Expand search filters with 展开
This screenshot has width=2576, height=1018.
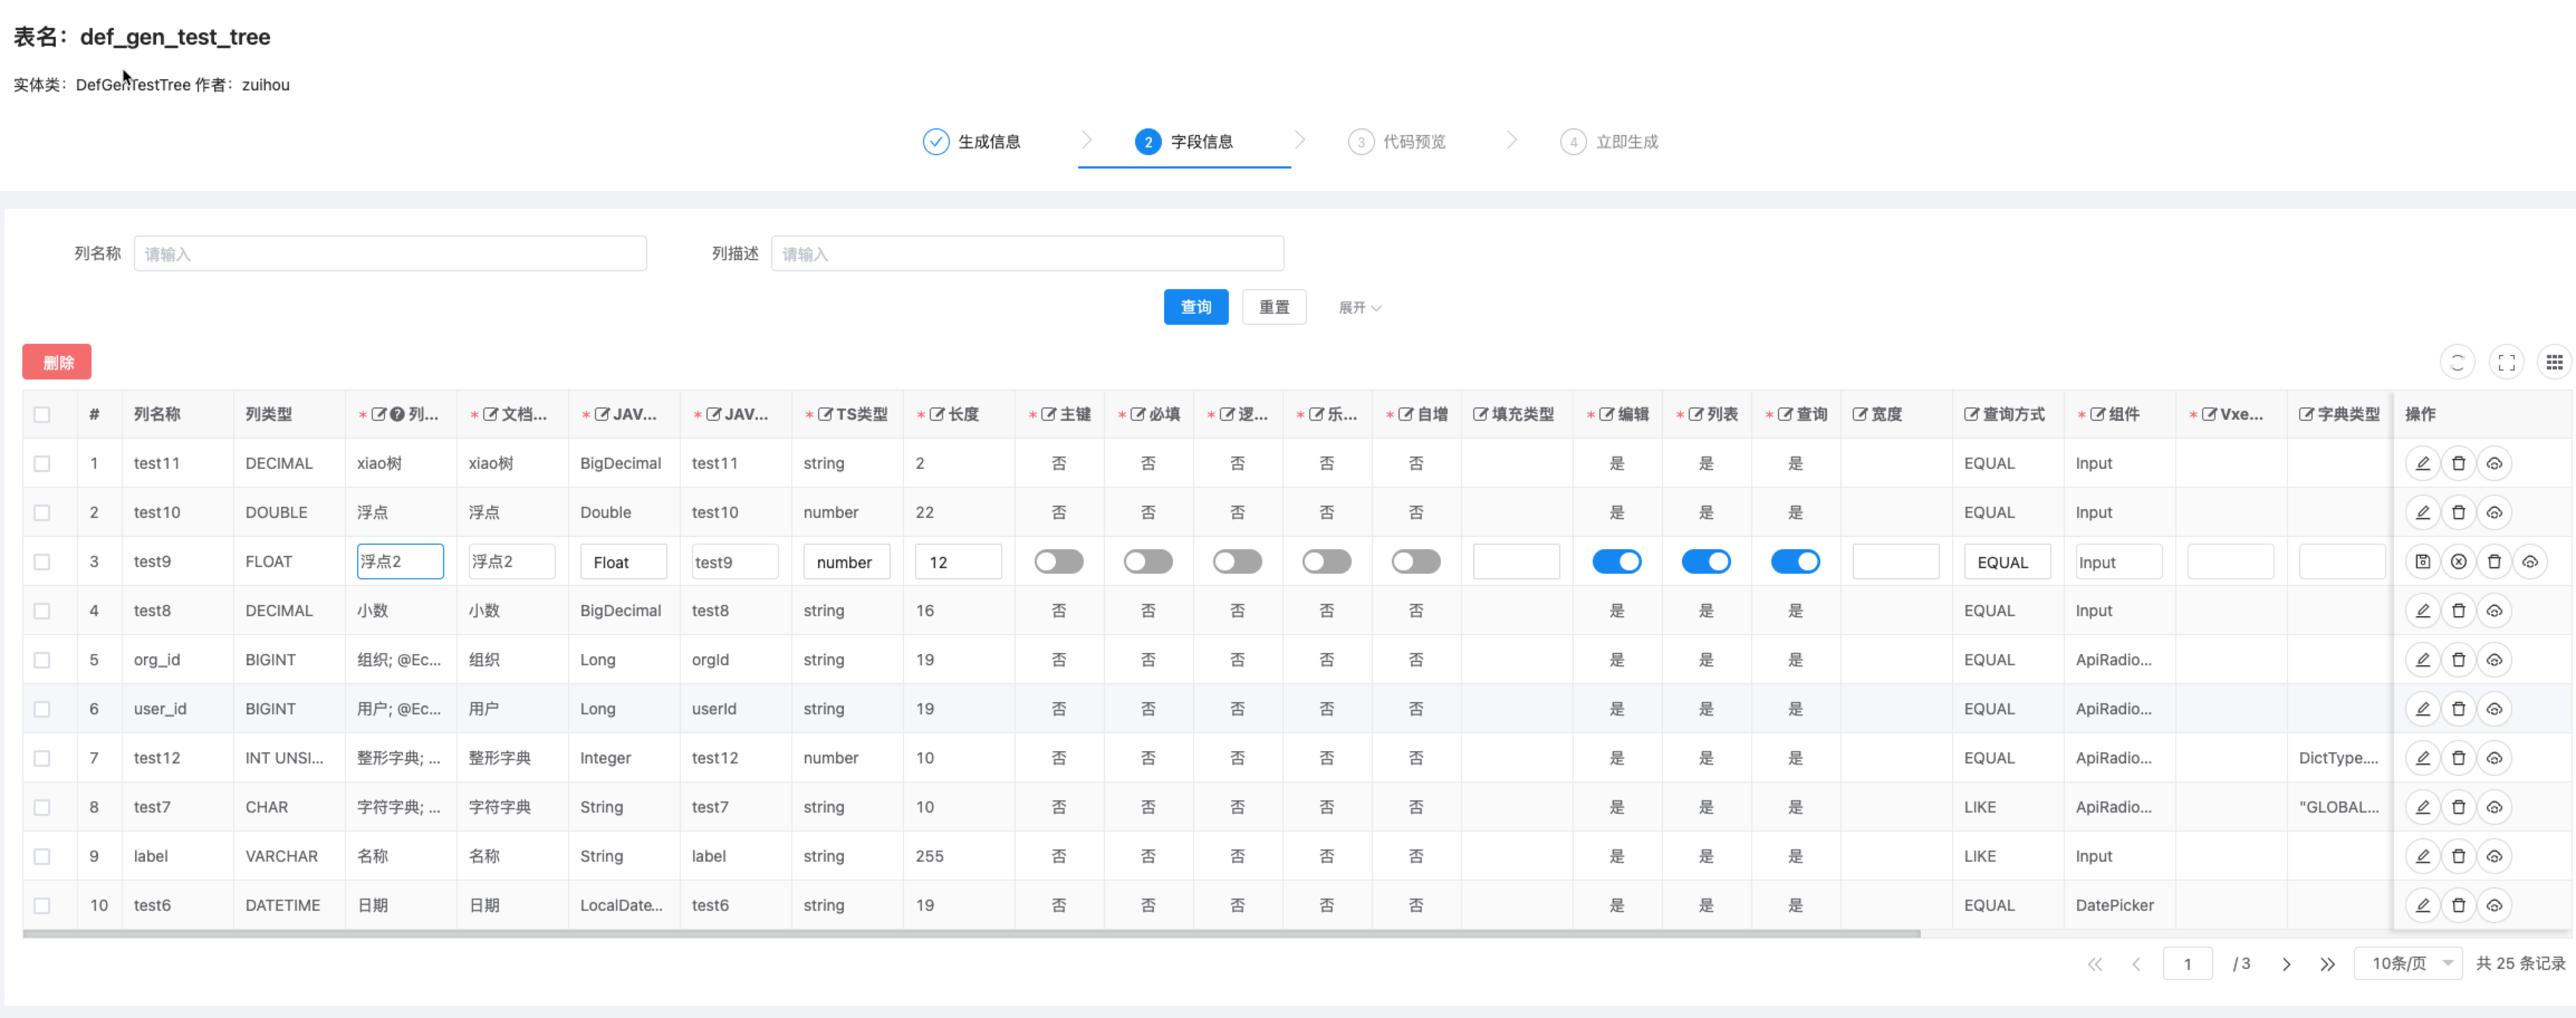(1359, 308)
